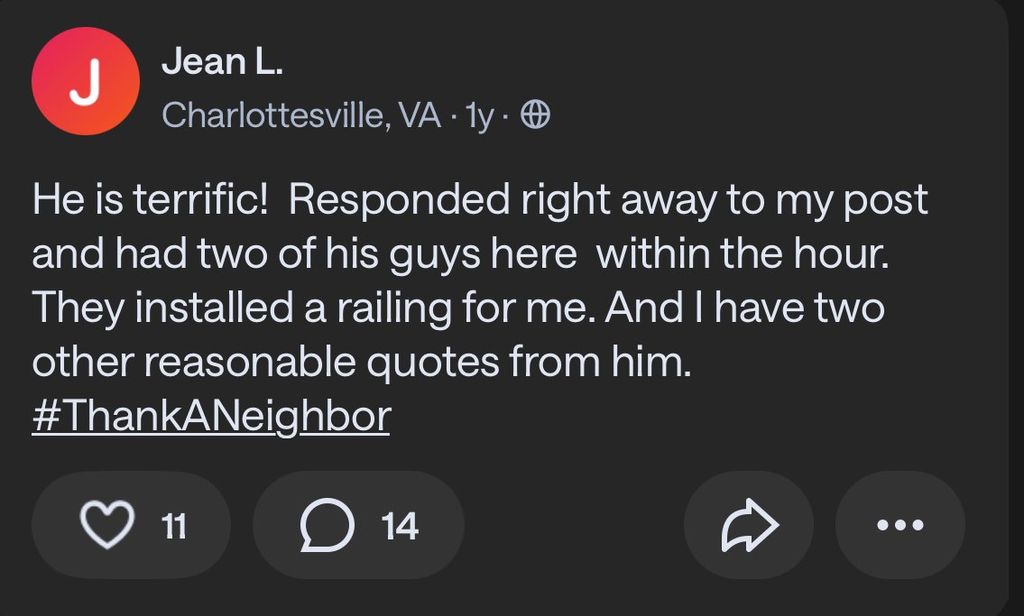View Jean L.'s profile via name

[222, 63]
